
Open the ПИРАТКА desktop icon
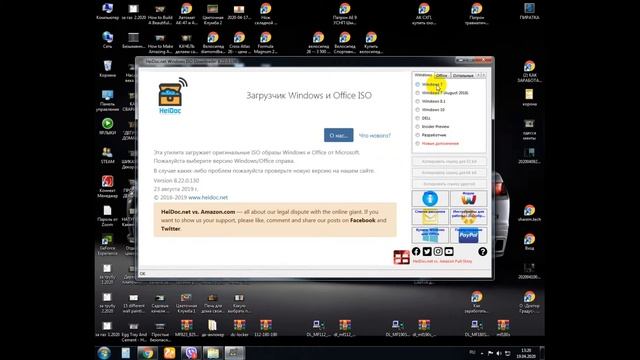coord(529,11)
